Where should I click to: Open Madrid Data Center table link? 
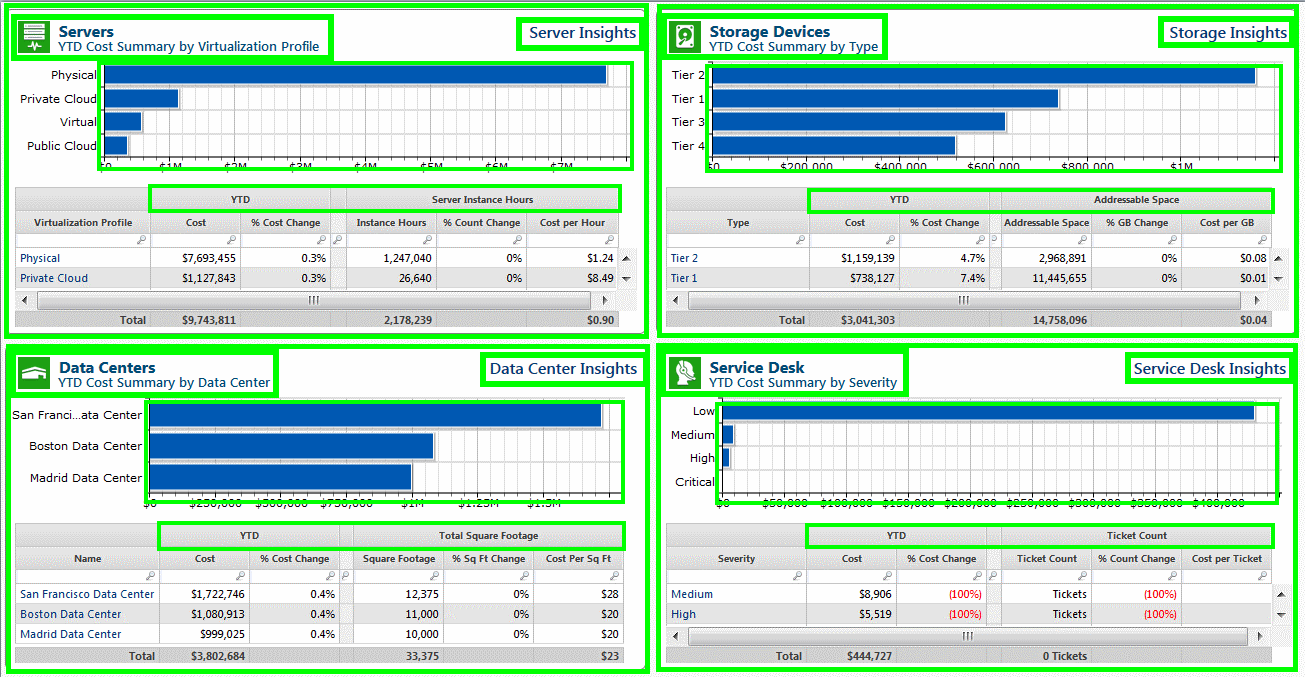tap(70, 635)
